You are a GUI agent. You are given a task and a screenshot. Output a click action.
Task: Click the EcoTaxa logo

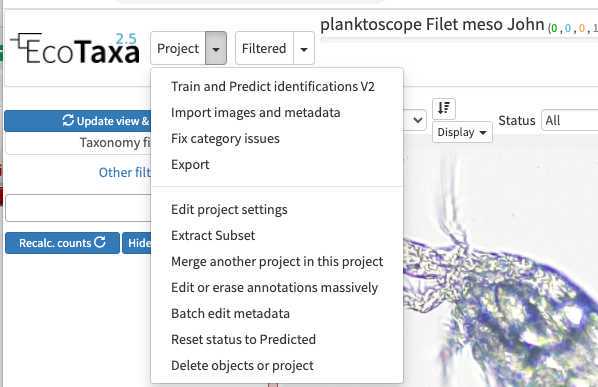tap(75, 48)
